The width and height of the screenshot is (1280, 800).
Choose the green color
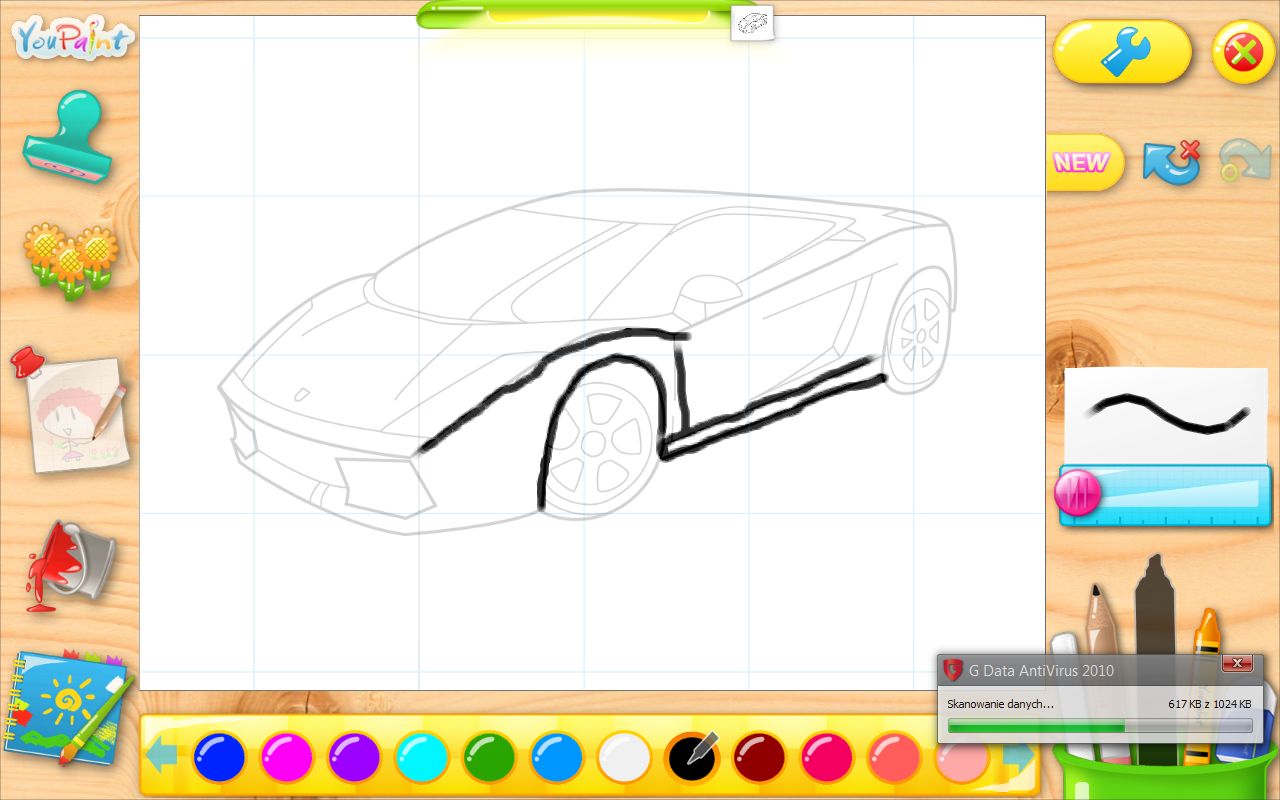[489, 757]
